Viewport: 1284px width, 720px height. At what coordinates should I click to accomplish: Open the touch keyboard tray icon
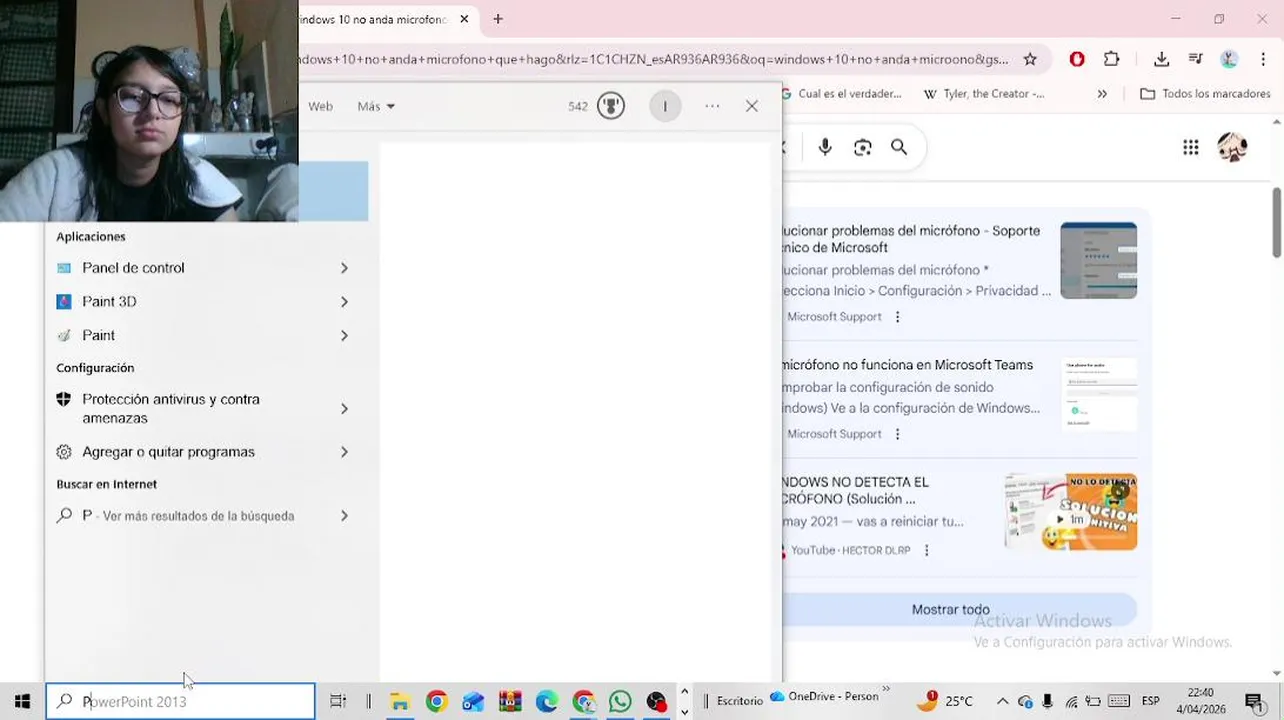point(1119,701)
